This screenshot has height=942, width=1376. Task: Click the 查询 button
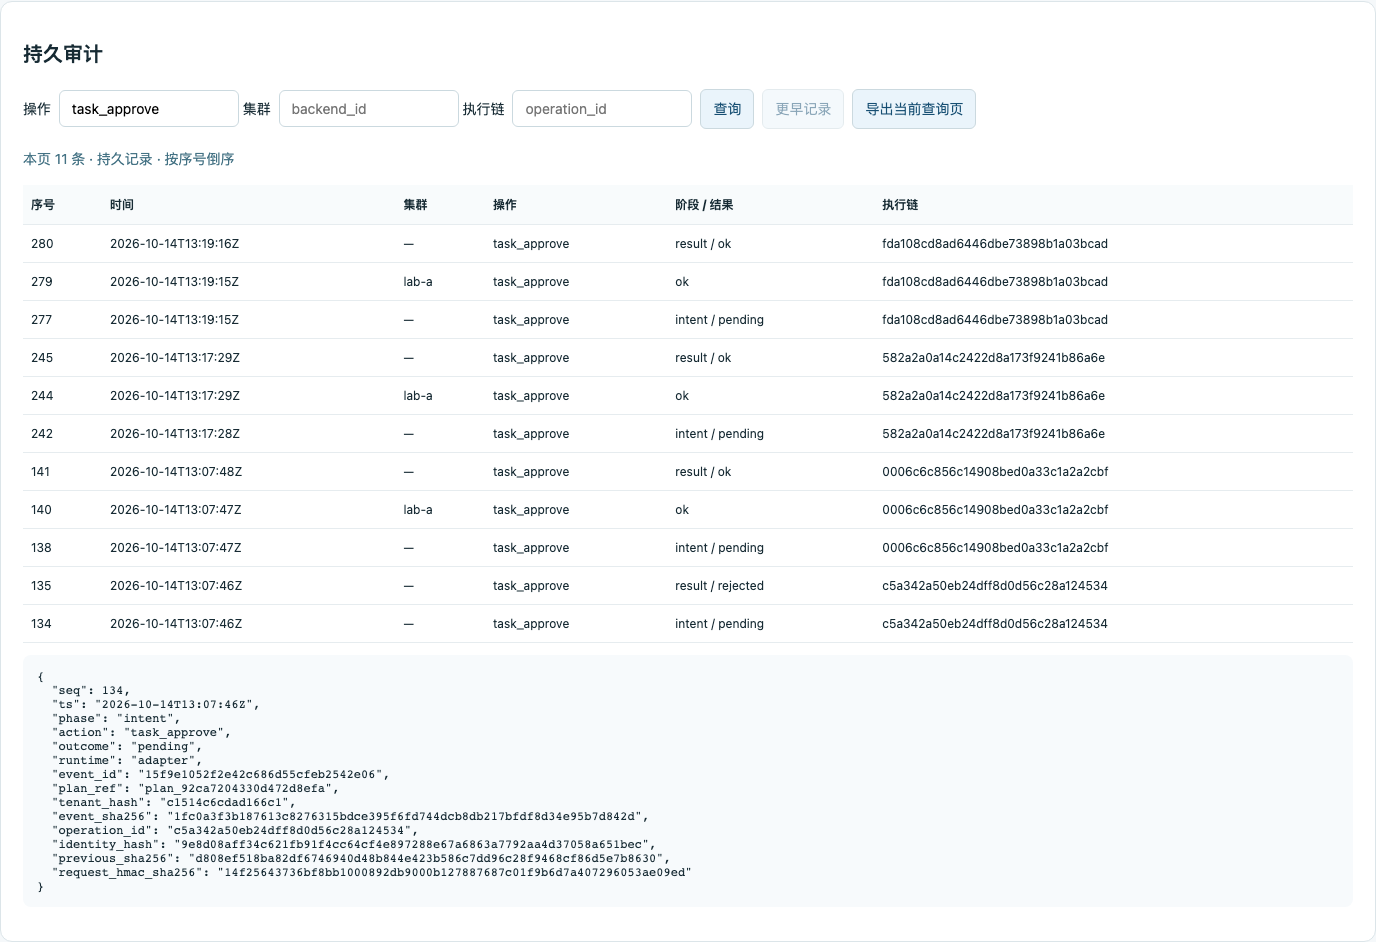pos(727,109)
